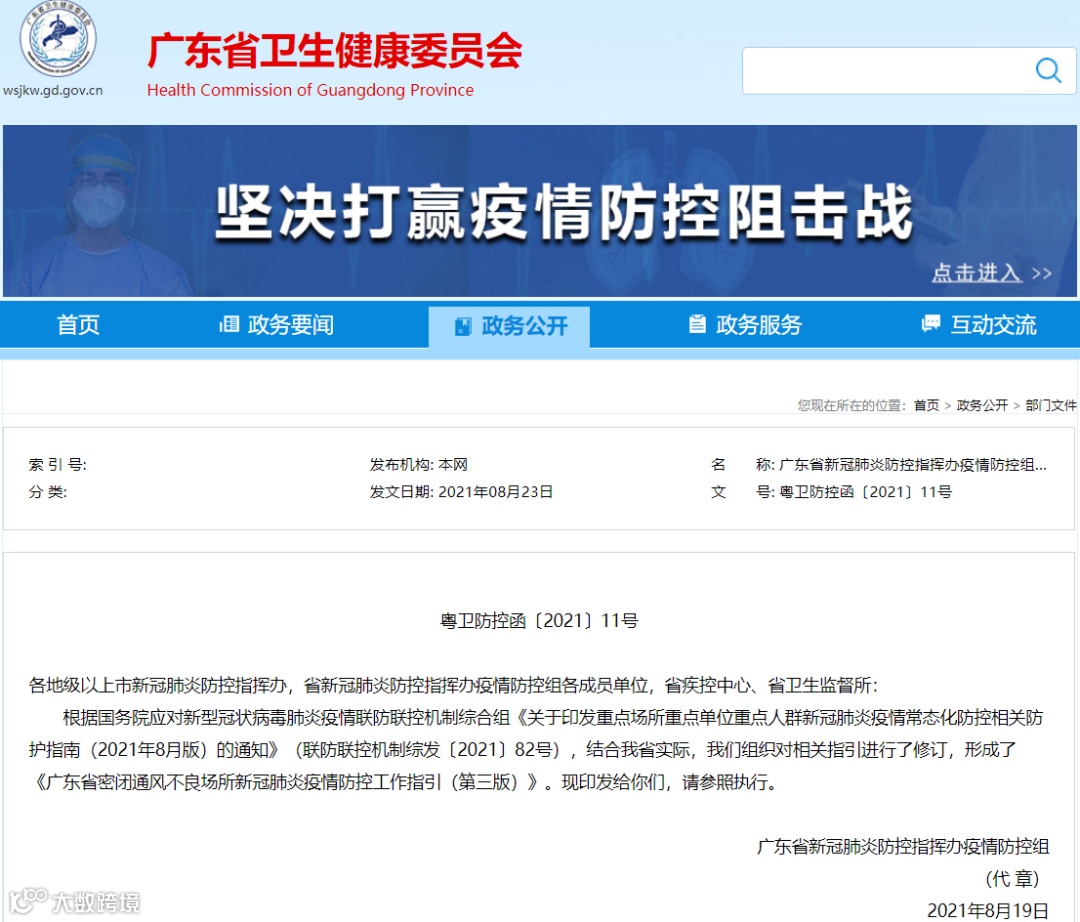This screenshot has width=1080, height=922.
Task: Click the 广东省卫生健康委员会 site title
Action: click(x=335, y=51)
